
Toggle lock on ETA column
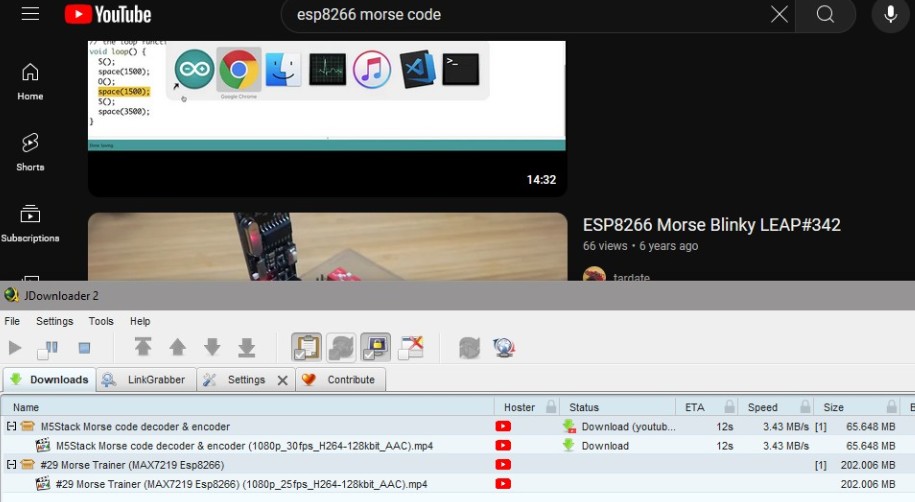[729, 407]
